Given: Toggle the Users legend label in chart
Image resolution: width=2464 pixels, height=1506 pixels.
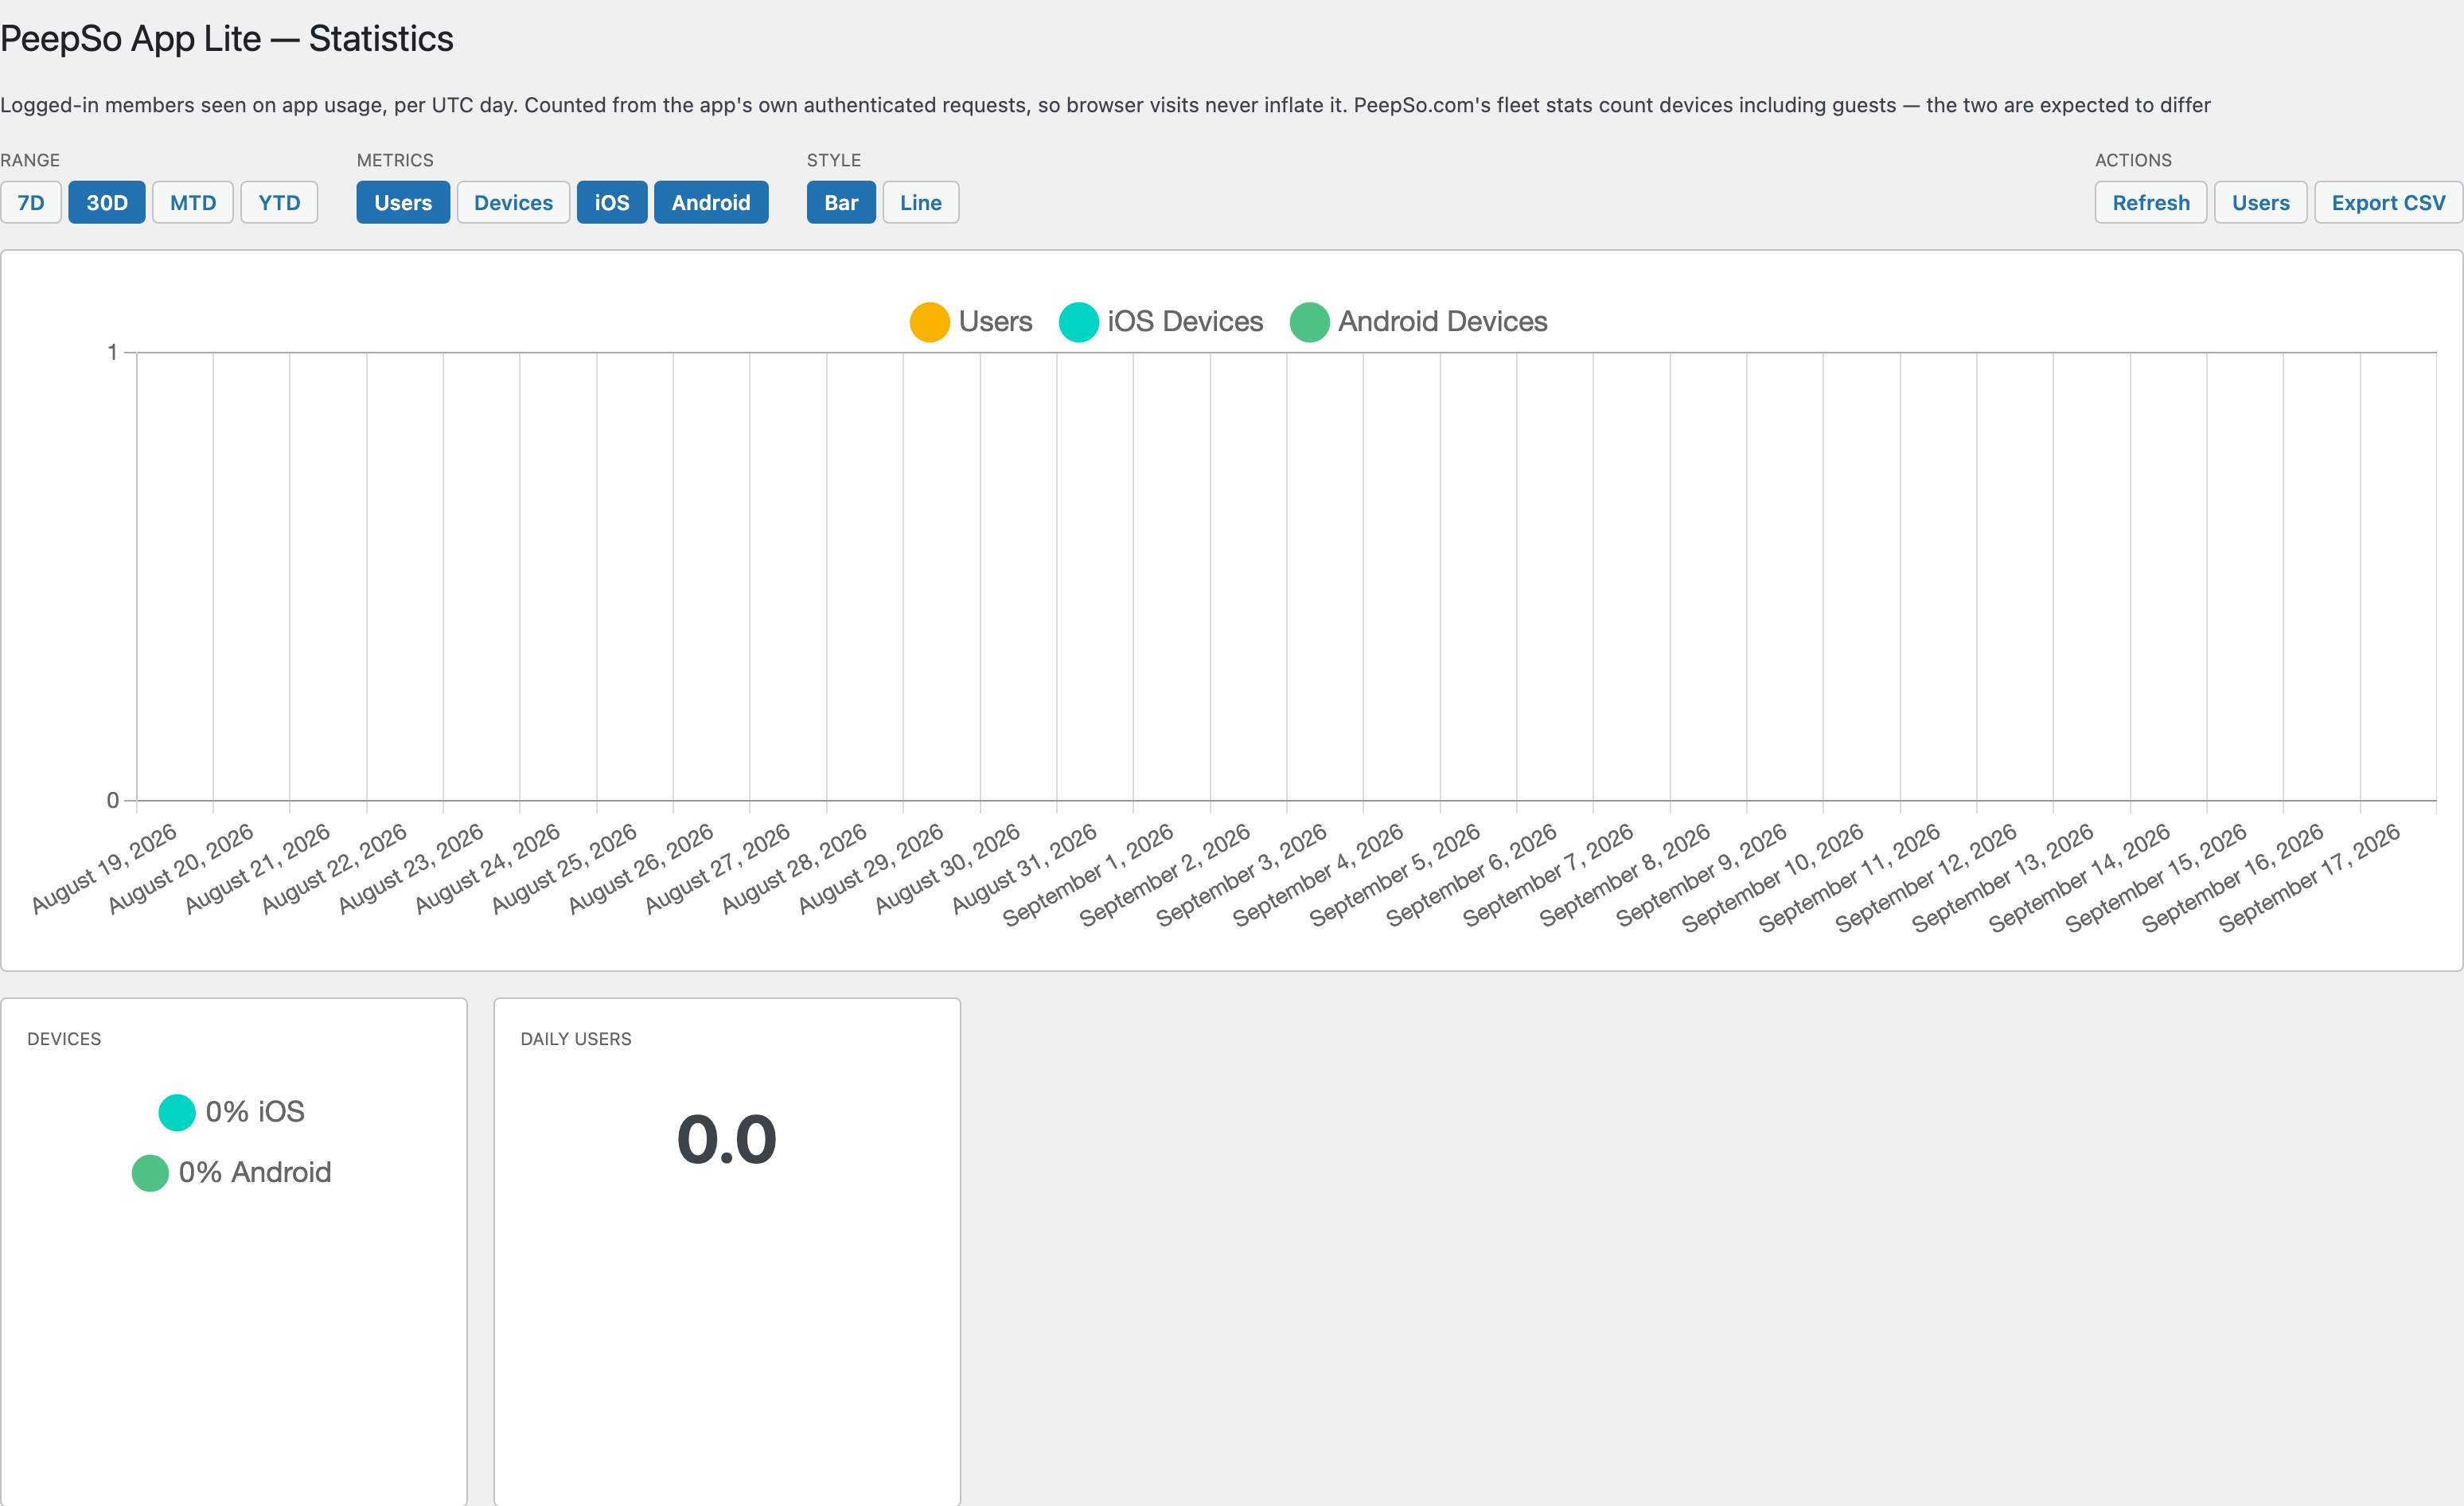Looking at the screenshot, I should pos(995,322).
